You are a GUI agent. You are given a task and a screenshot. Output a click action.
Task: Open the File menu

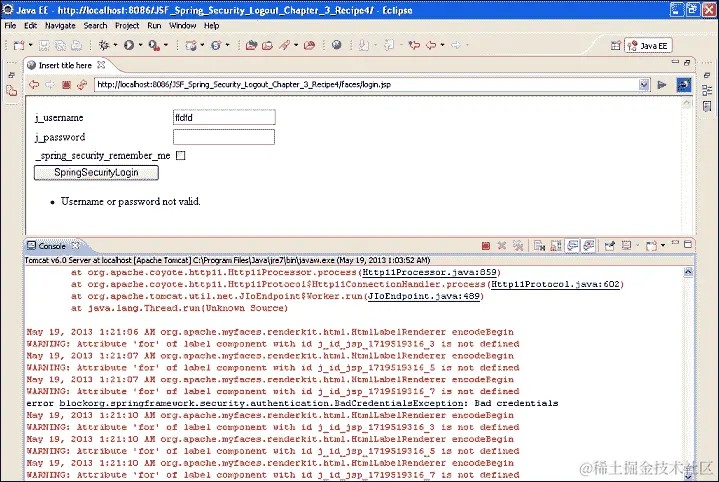coord(10,26)
